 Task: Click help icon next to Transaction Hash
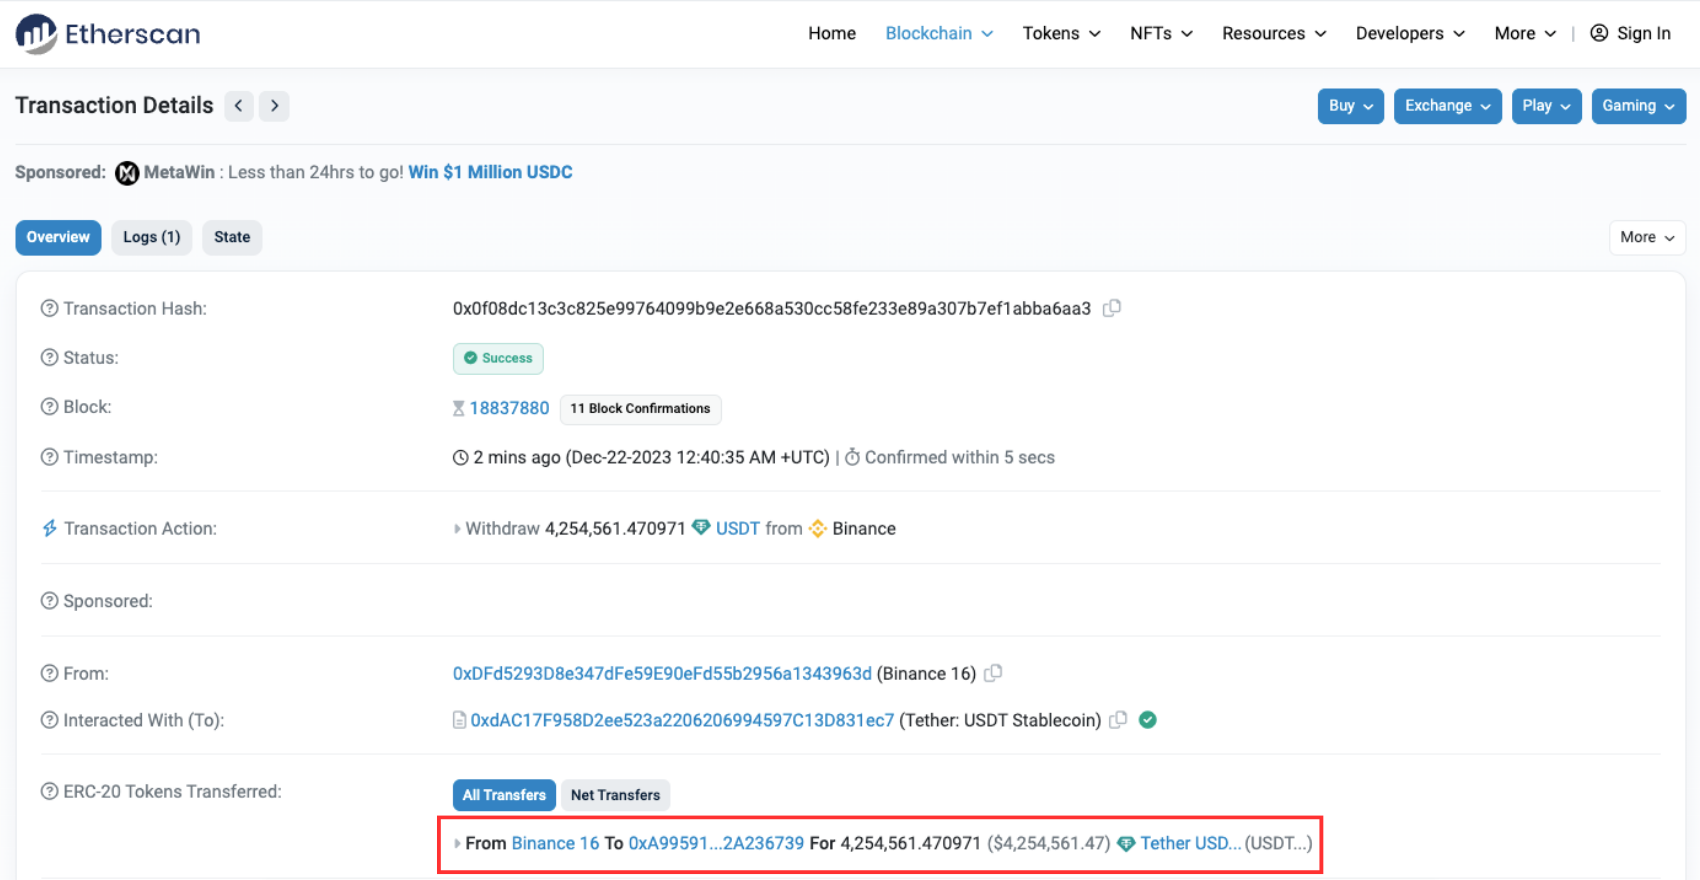point(49,308)
